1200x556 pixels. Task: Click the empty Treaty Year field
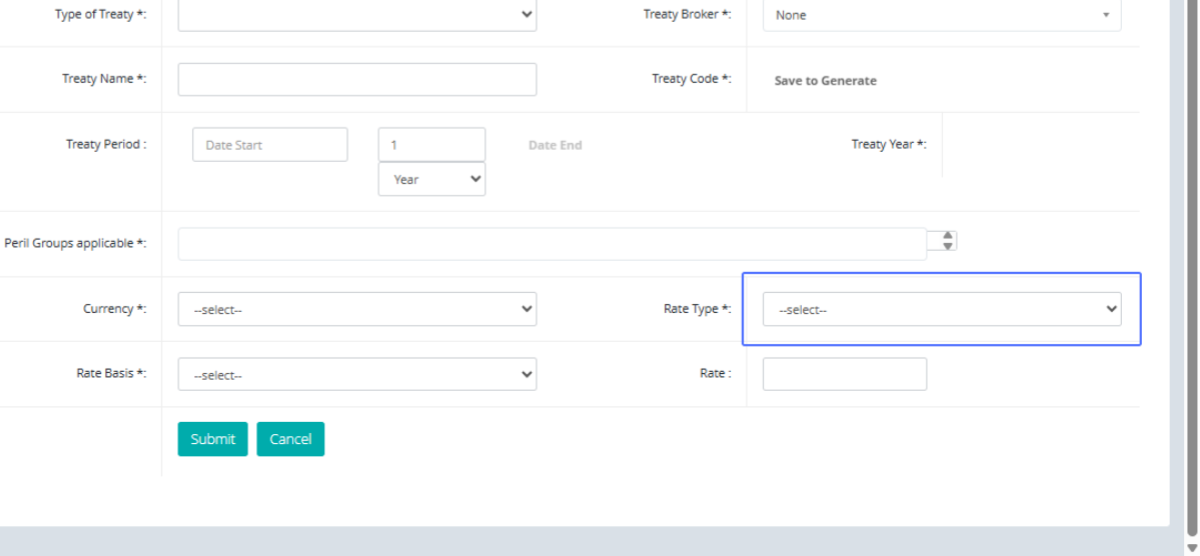tap(1040, 145)
